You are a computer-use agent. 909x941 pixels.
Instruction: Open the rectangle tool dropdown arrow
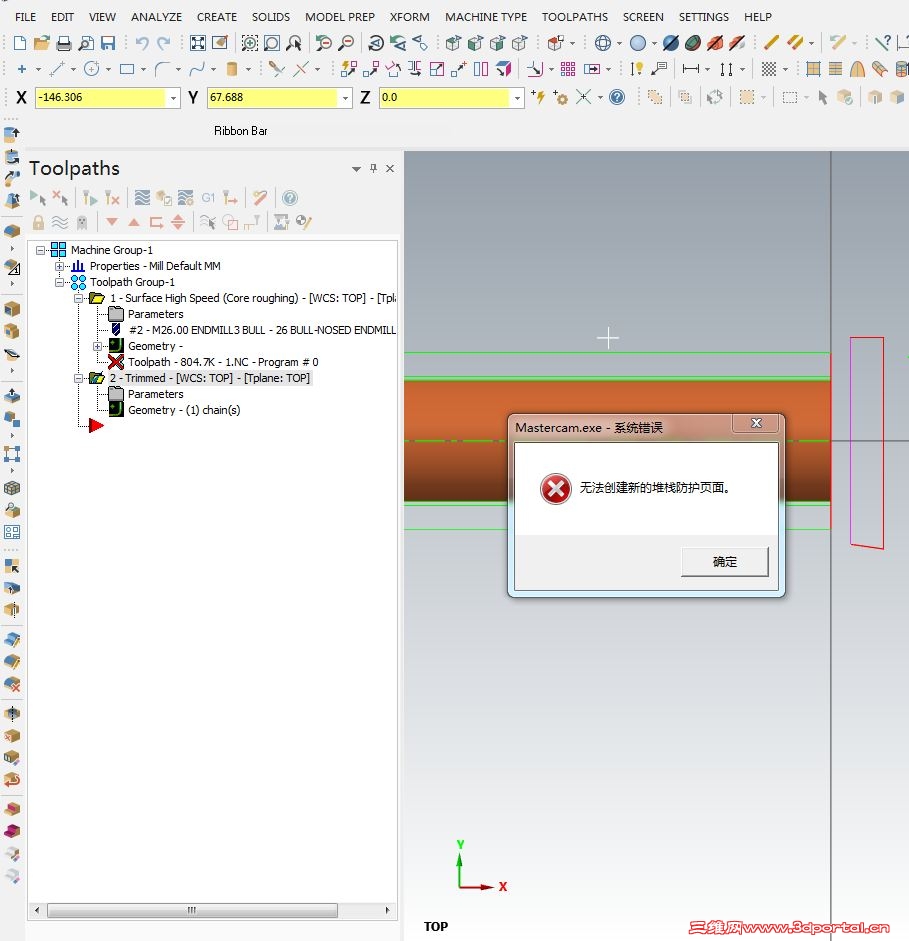tap(143, 70)
